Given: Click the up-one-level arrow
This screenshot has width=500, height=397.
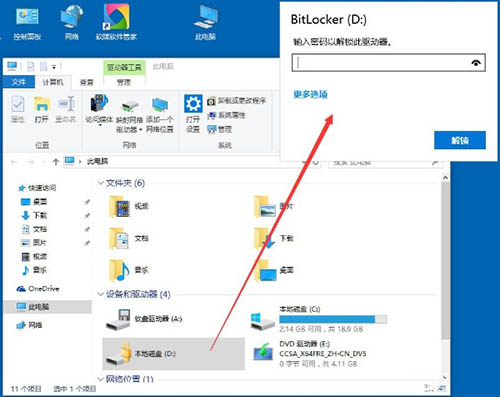Looking at the screenshot, I should pos(56,162).
